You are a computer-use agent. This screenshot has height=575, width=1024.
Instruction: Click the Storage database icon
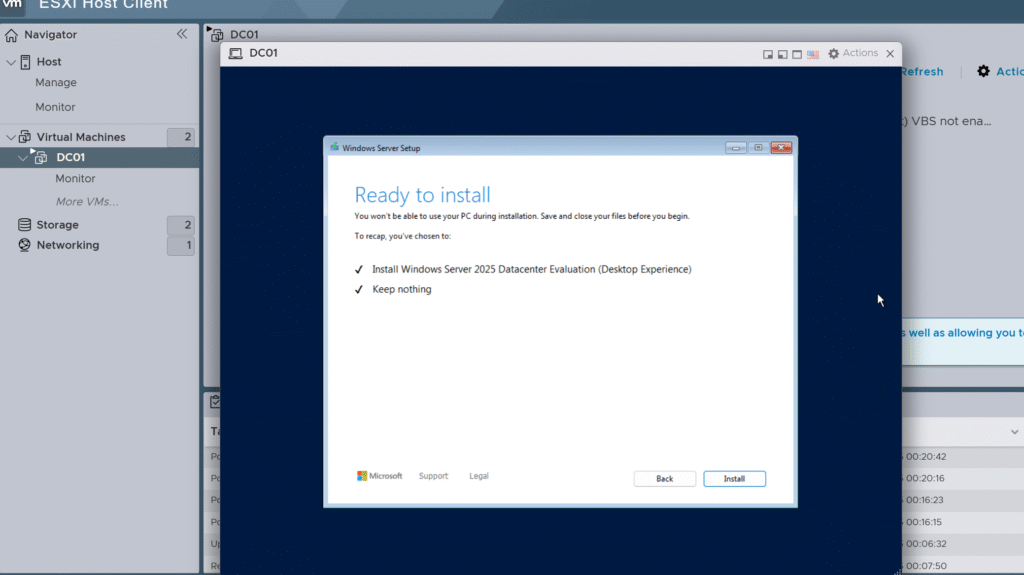[x=25, y=225]
